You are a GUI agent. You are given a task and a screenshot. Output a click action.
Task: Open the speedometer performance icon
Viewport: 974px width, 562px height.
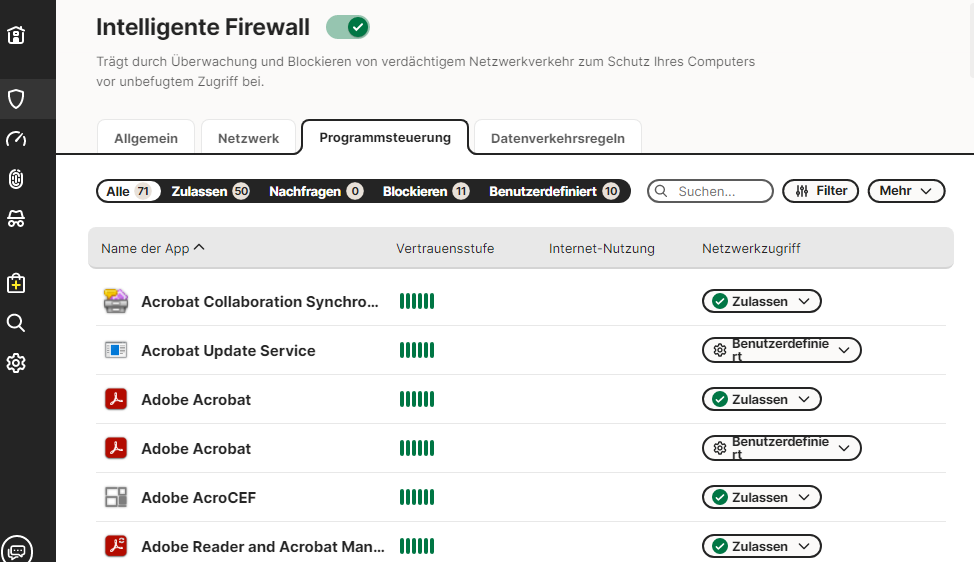16,139
